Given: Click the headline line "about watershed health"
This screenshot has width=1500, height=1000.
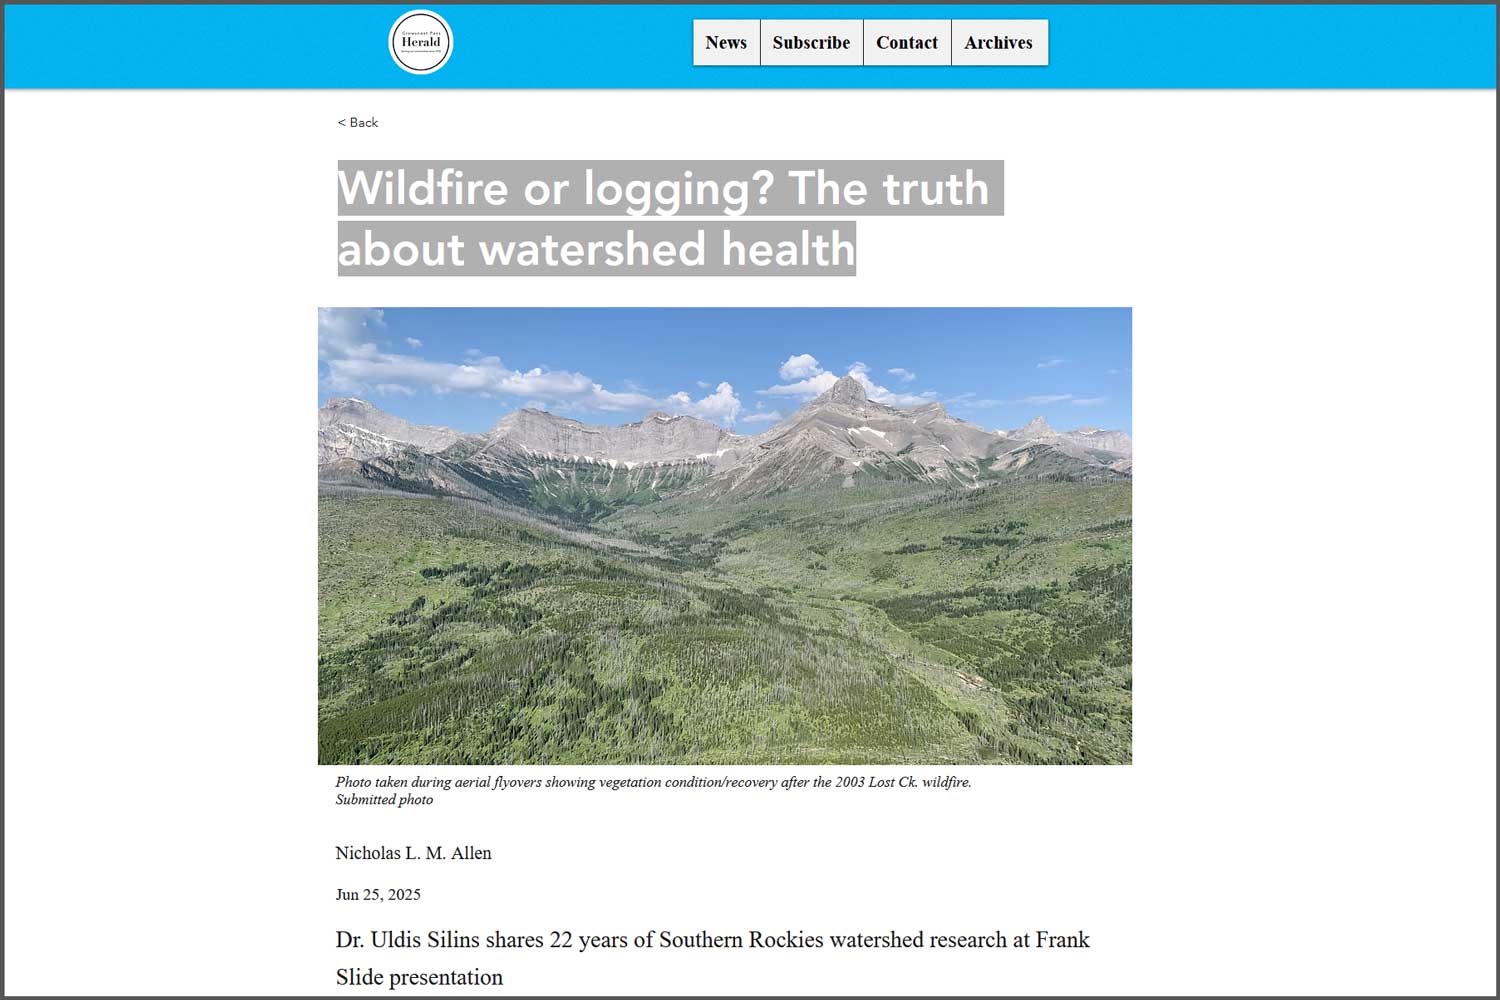Looking at the screenshot, I should click(597, 249).
